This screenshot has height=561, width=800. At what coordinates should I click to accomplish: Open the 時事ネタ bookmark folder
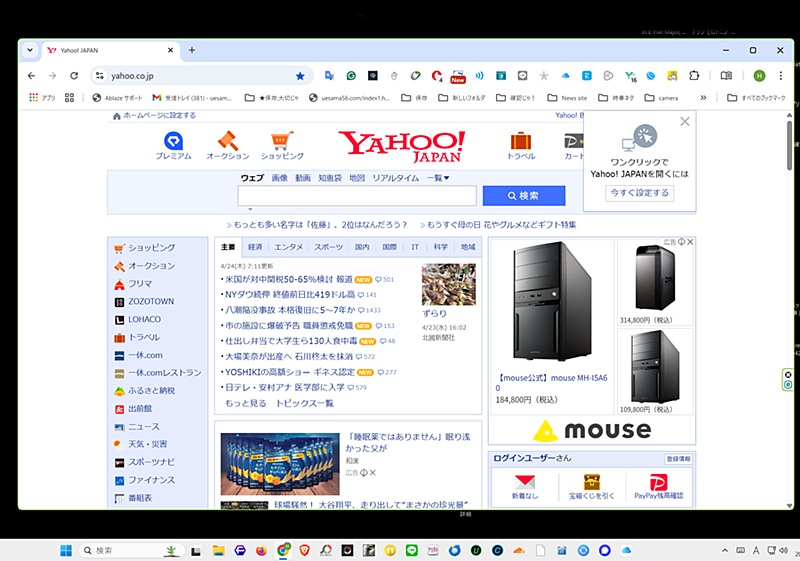(616, 97)
